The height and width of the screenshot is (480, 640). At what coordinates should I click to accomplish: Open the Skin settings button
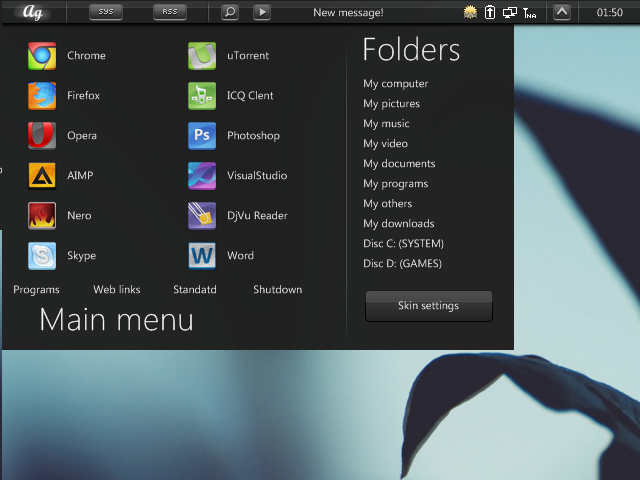[x=428, y=306]
